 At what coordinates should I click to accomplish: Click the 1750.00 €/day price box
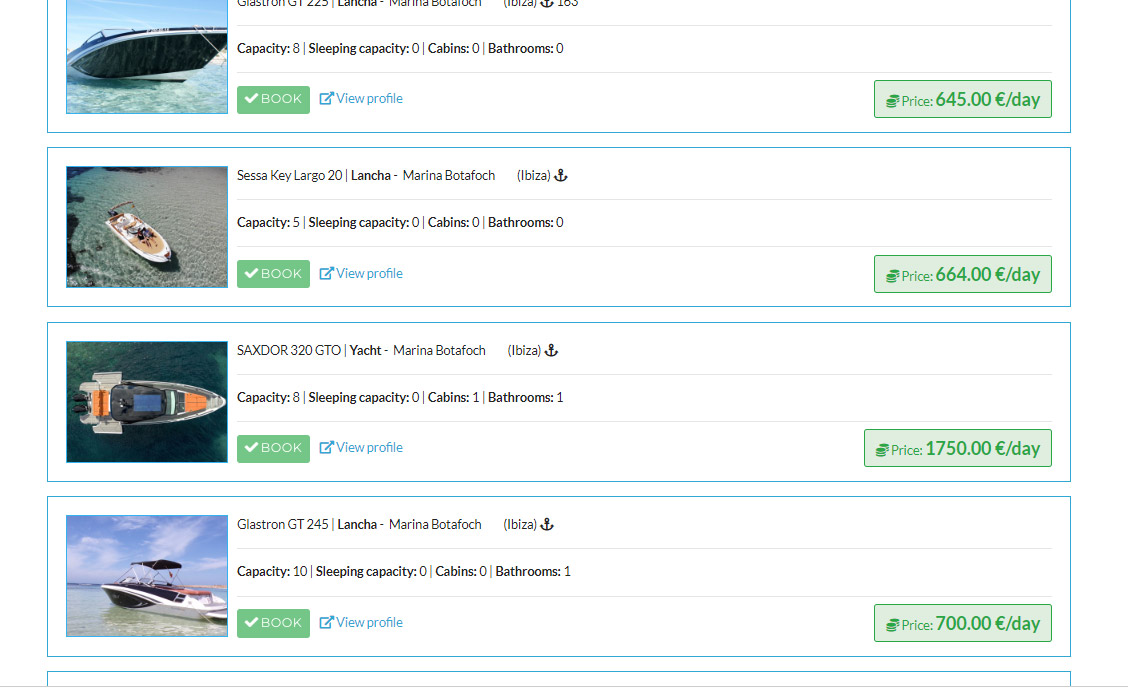click(x=958, y=448)
